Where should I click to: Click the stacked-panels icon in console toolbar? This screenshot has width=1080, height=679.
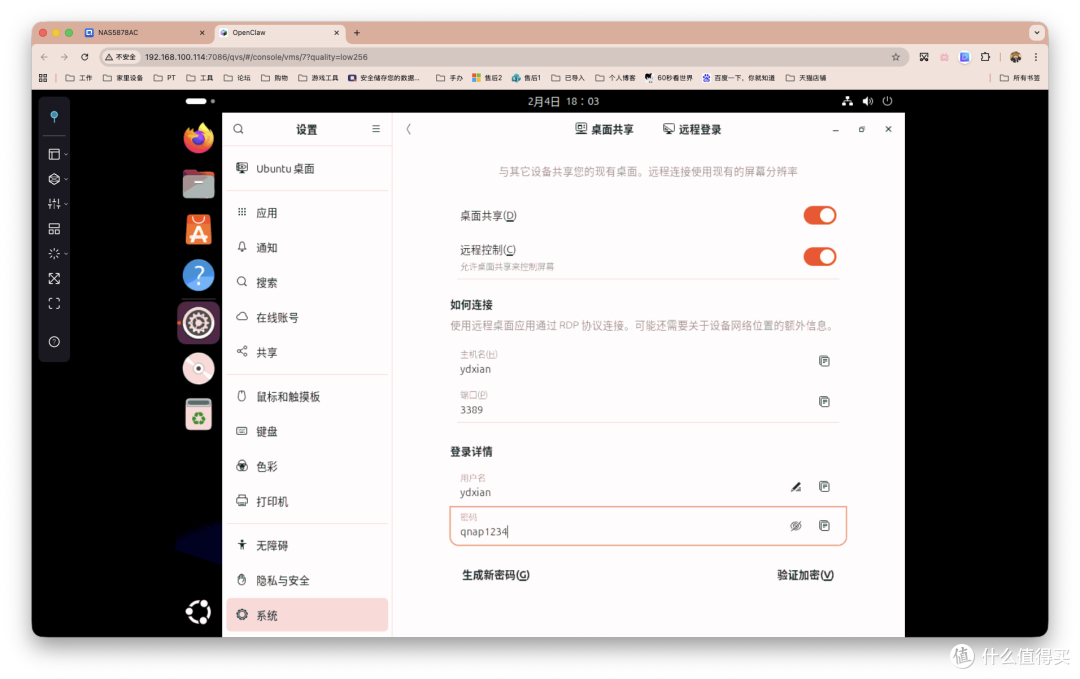click(54, 229)
